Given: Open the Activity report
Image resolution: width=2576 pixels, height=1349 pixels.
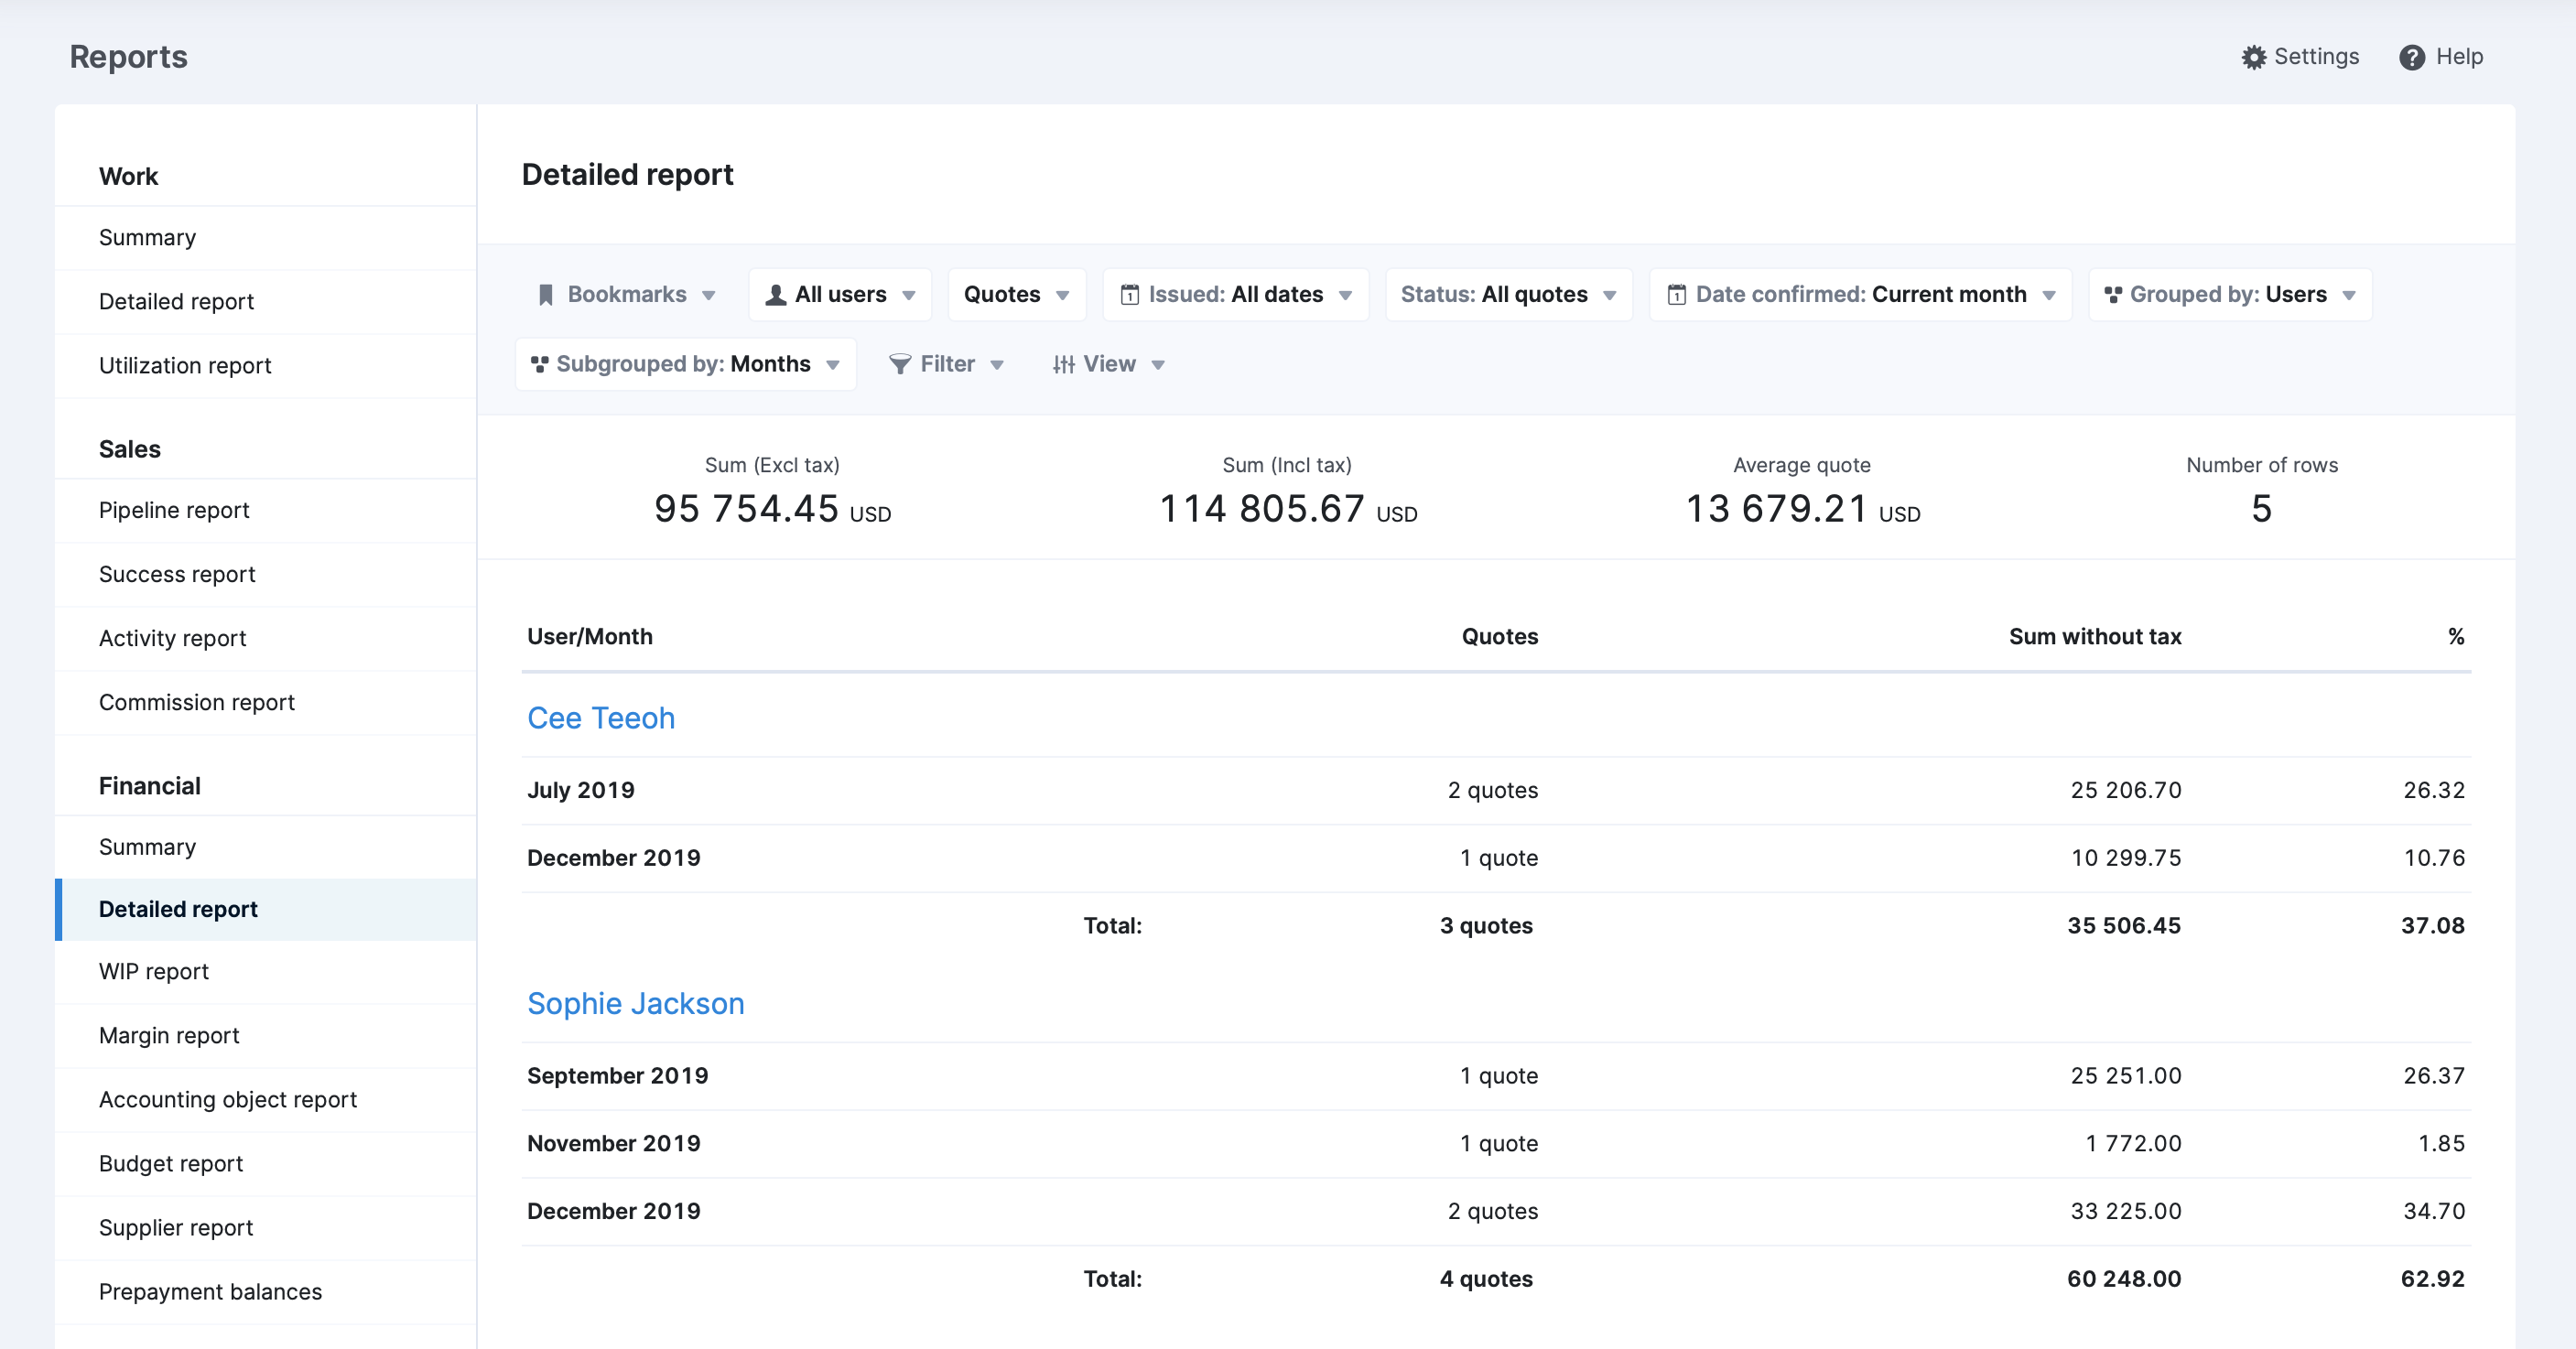Looking at the screenshot, I should tap(266, 639).
